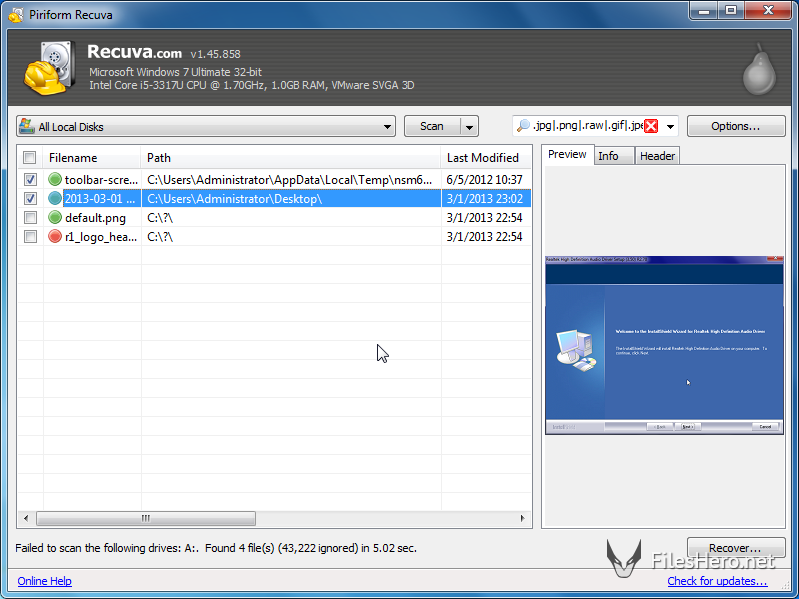Uncheck the toolbar-scre... file checkbox
This screenshot has height=599, width=799.
(30, 179)
